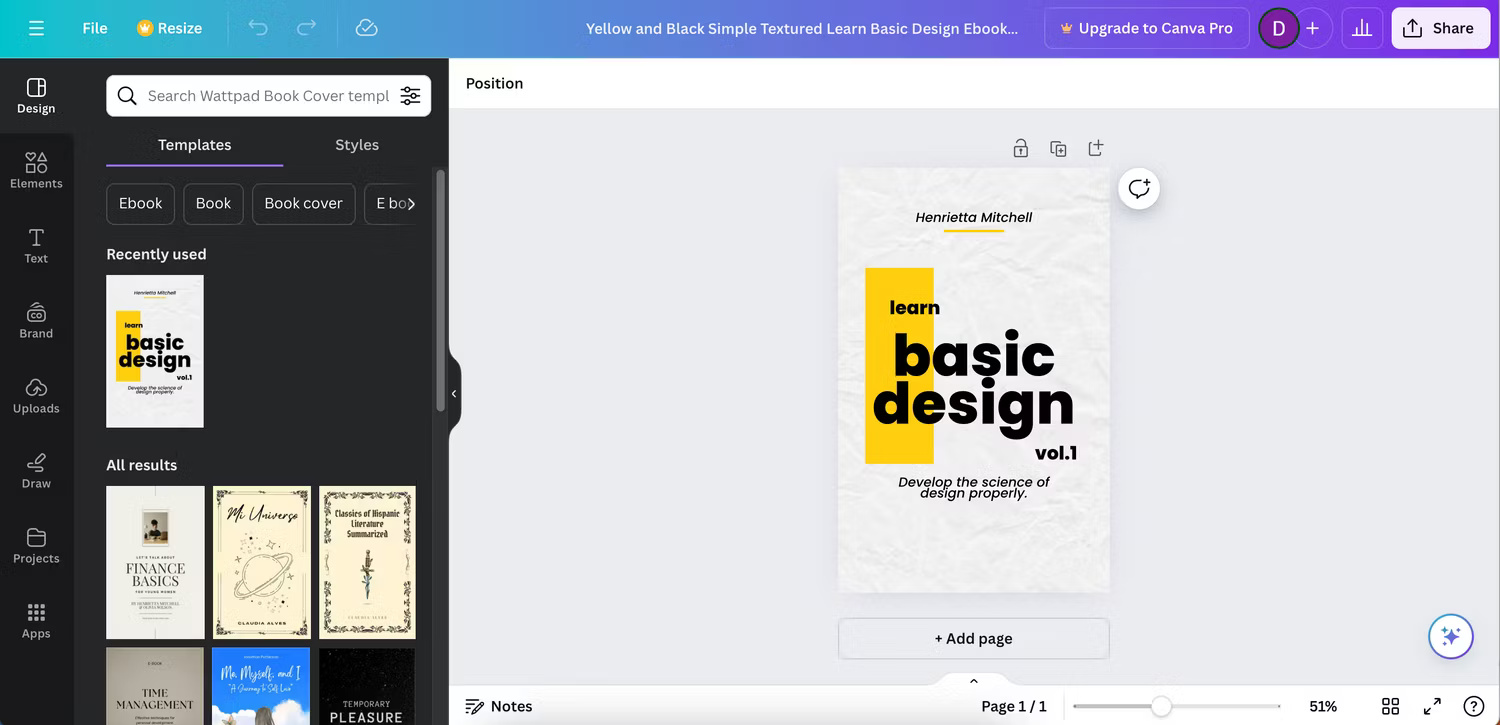
Task: Collapse the side panel with arrow handle
Action: (x=454, y=394)
